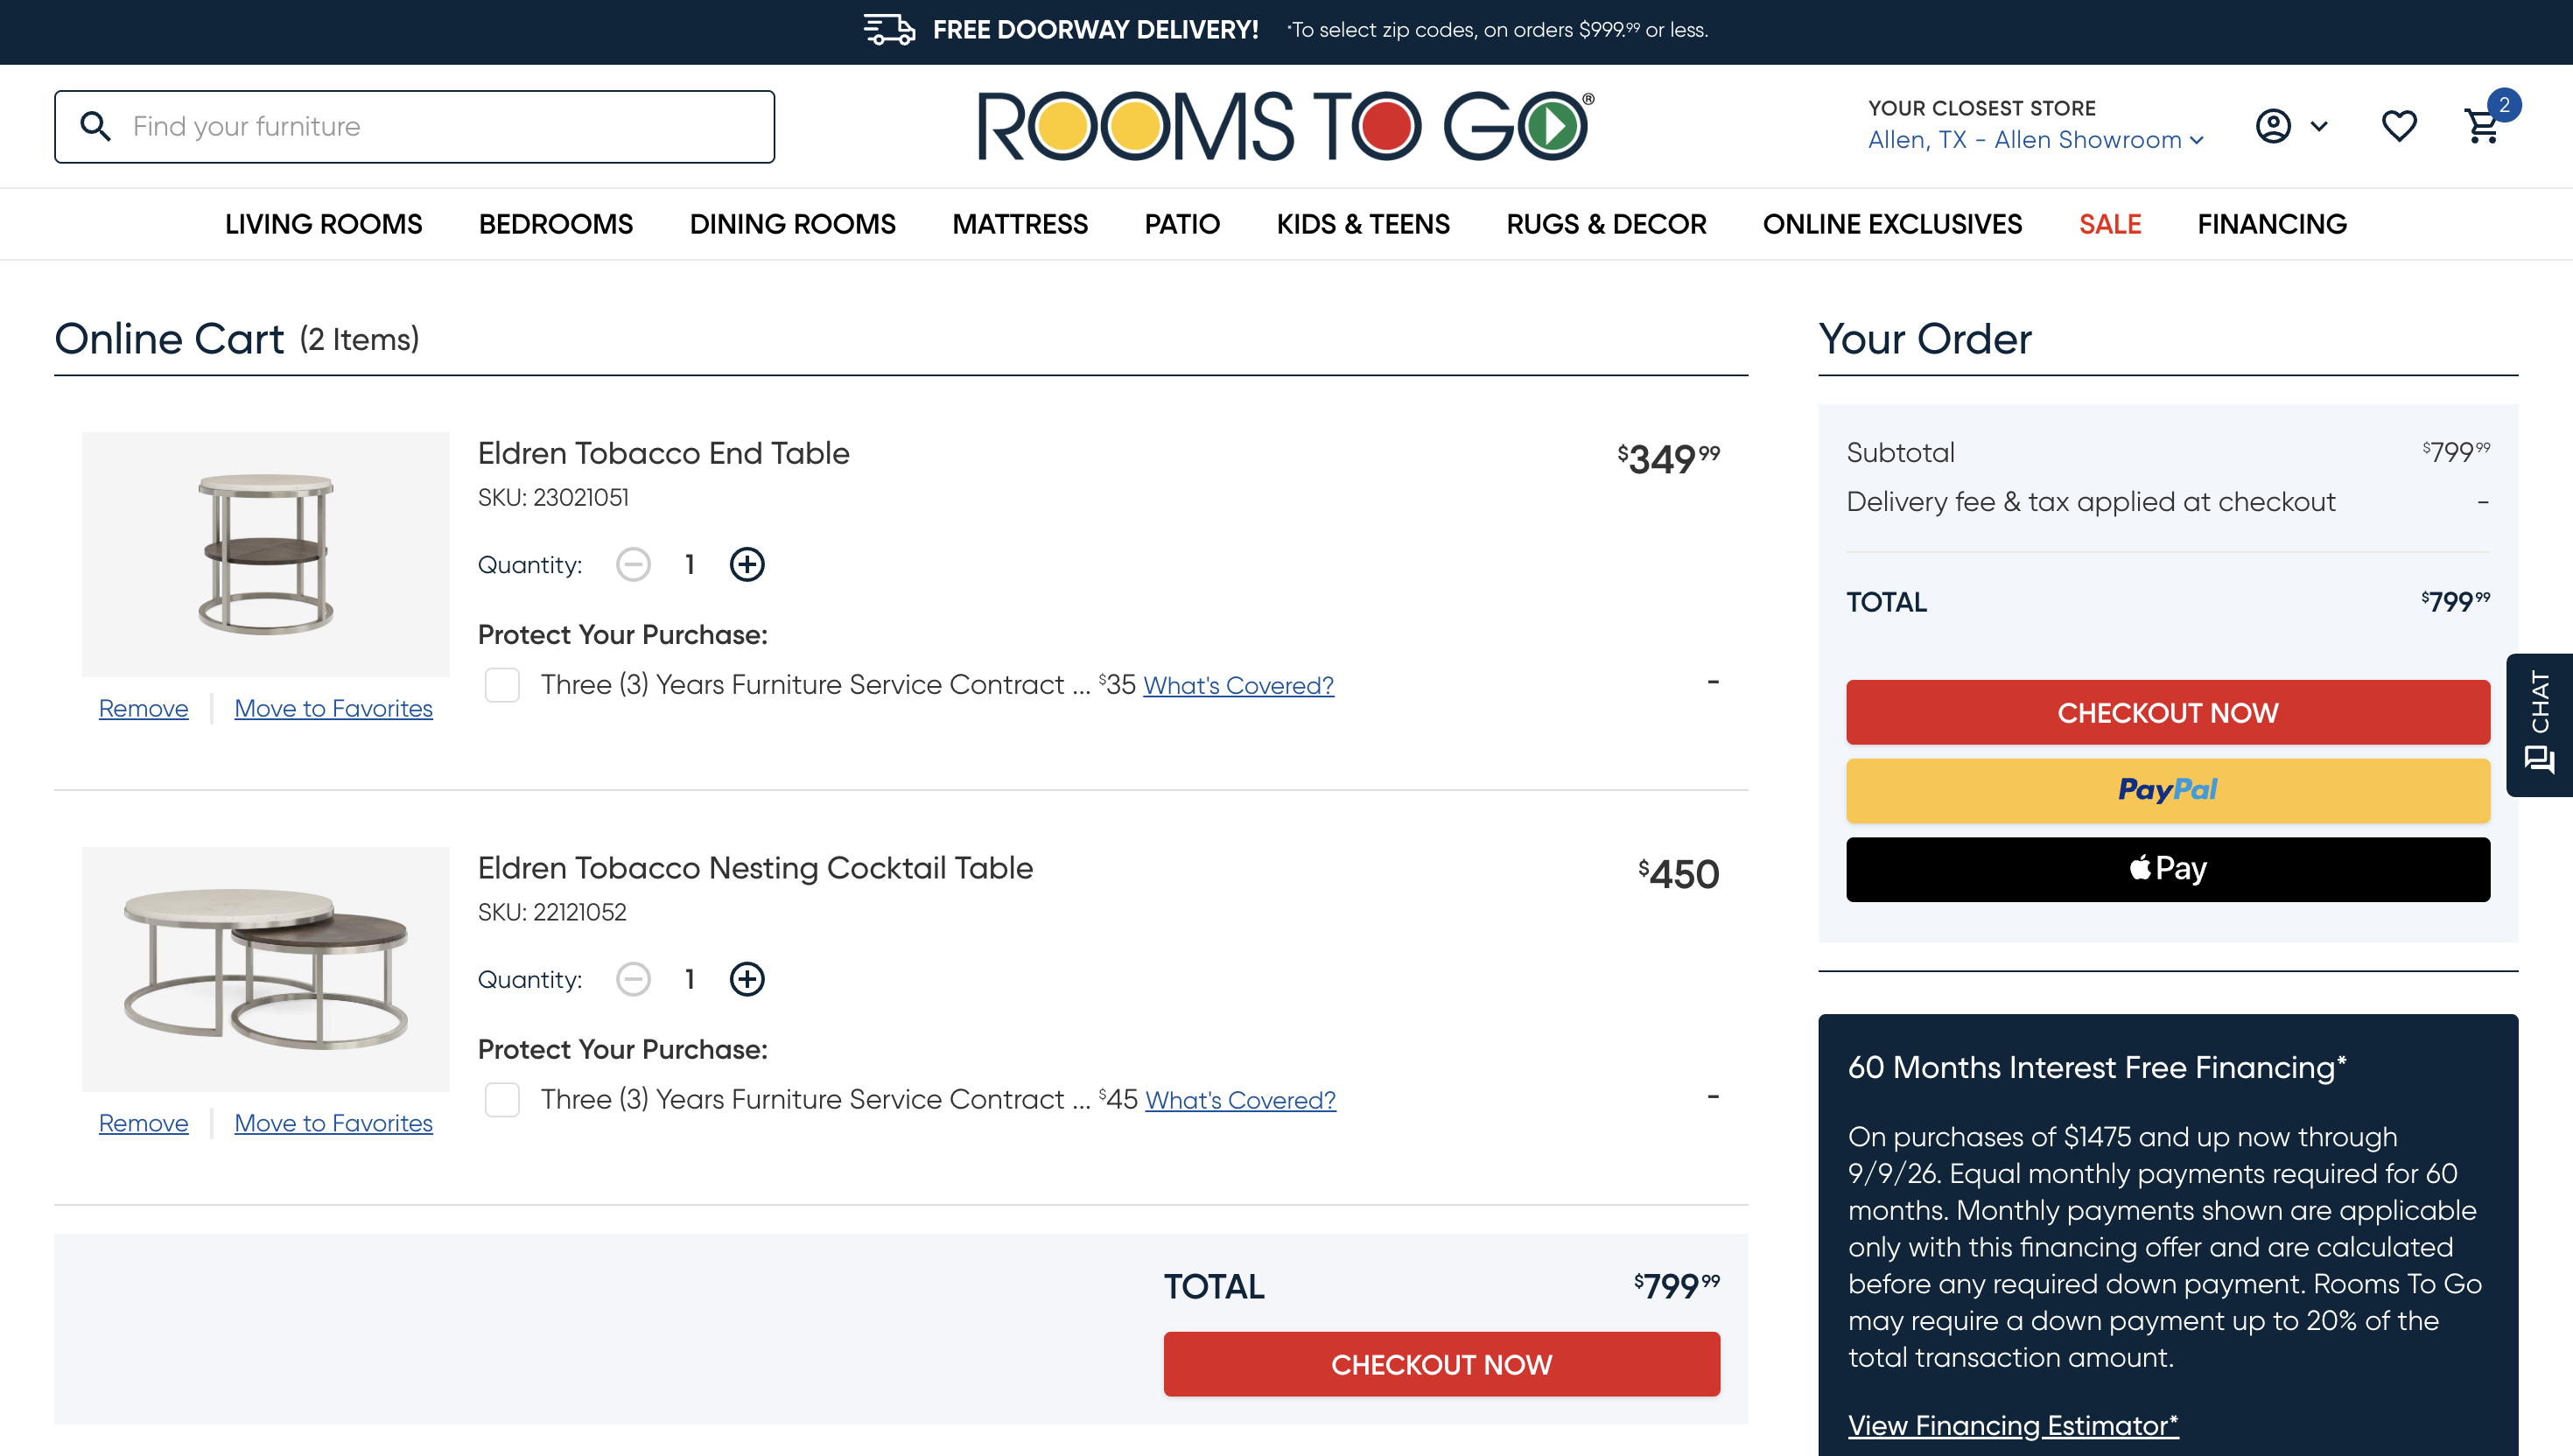
Task: Pay with the PayPal button
Action: coord(2168,791)
